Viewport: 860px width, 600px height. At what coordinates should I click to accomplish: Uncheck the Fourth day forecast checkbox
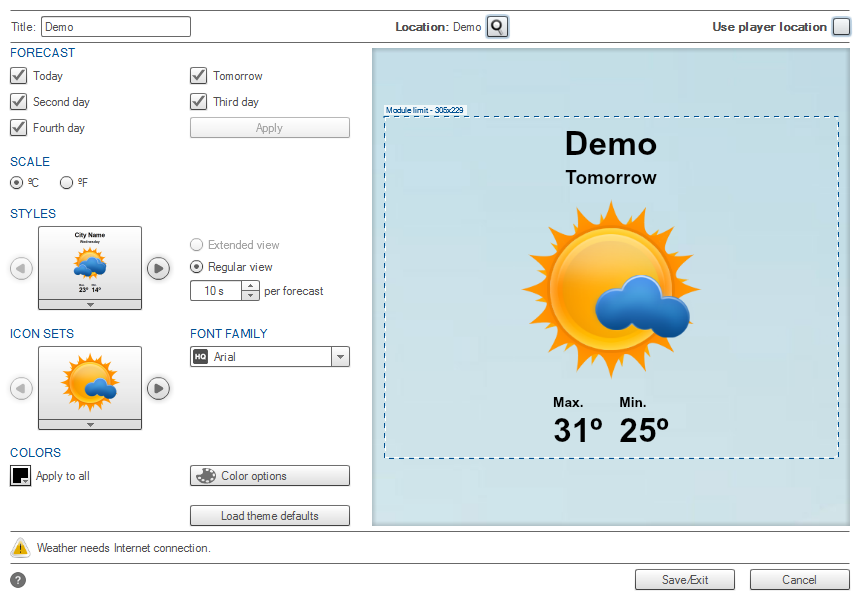point(18,128)
